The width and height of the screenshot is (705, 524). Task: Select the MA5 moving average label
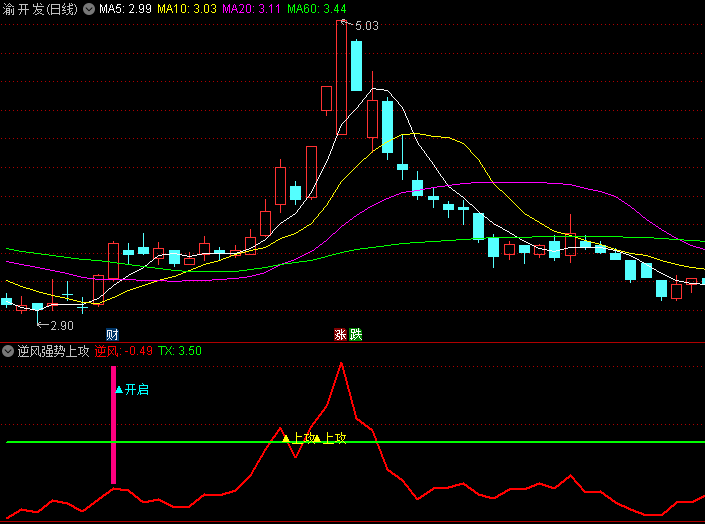coord(125,9)
